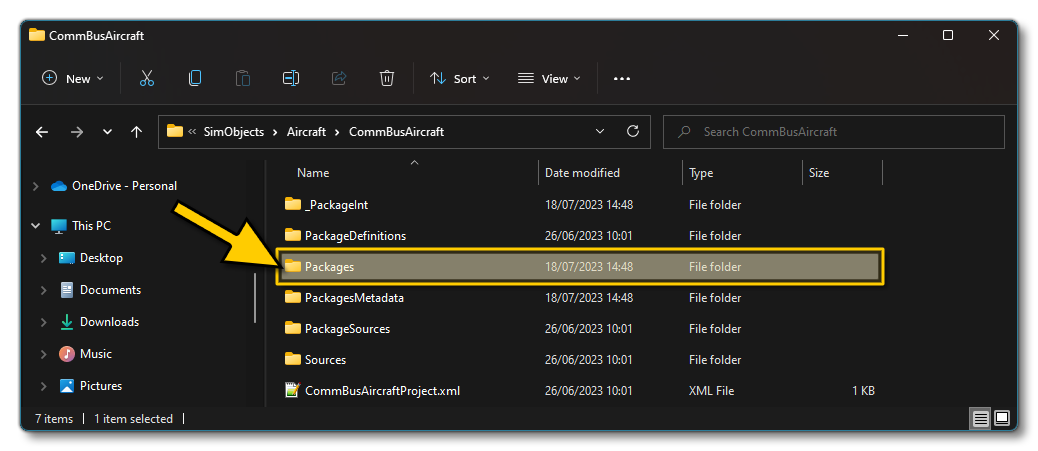Click the Cut scissors icon
The height and width of the screenshot is (451, 1038).
coord(147,78)
